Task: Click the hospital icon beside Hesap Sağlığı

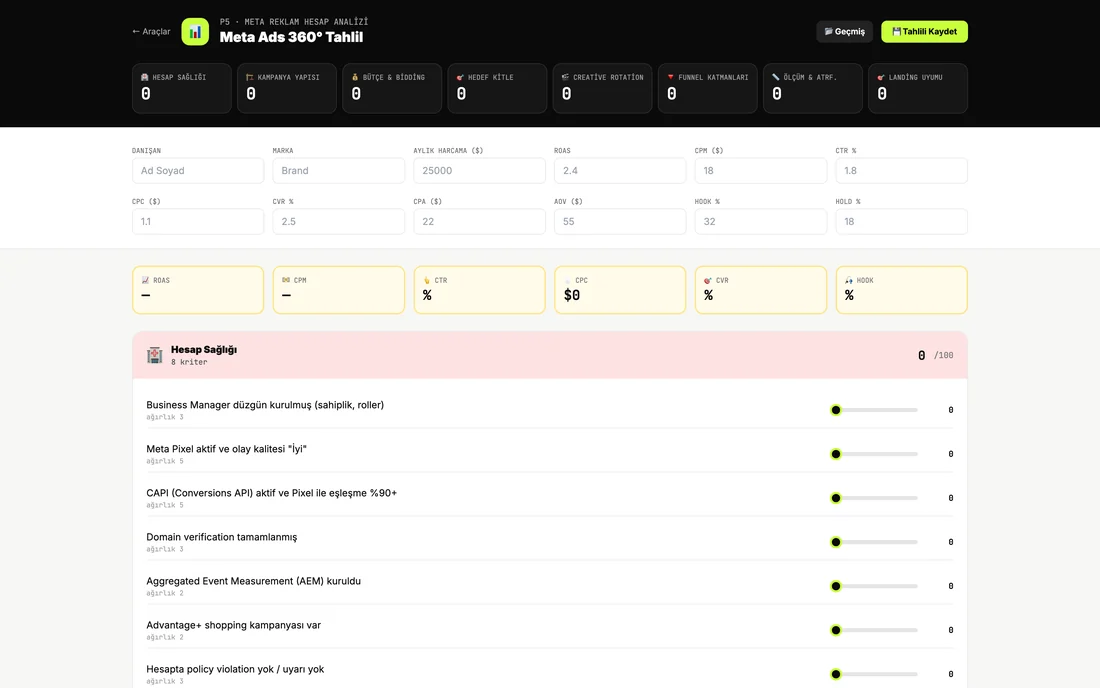Action: point(154,355)
